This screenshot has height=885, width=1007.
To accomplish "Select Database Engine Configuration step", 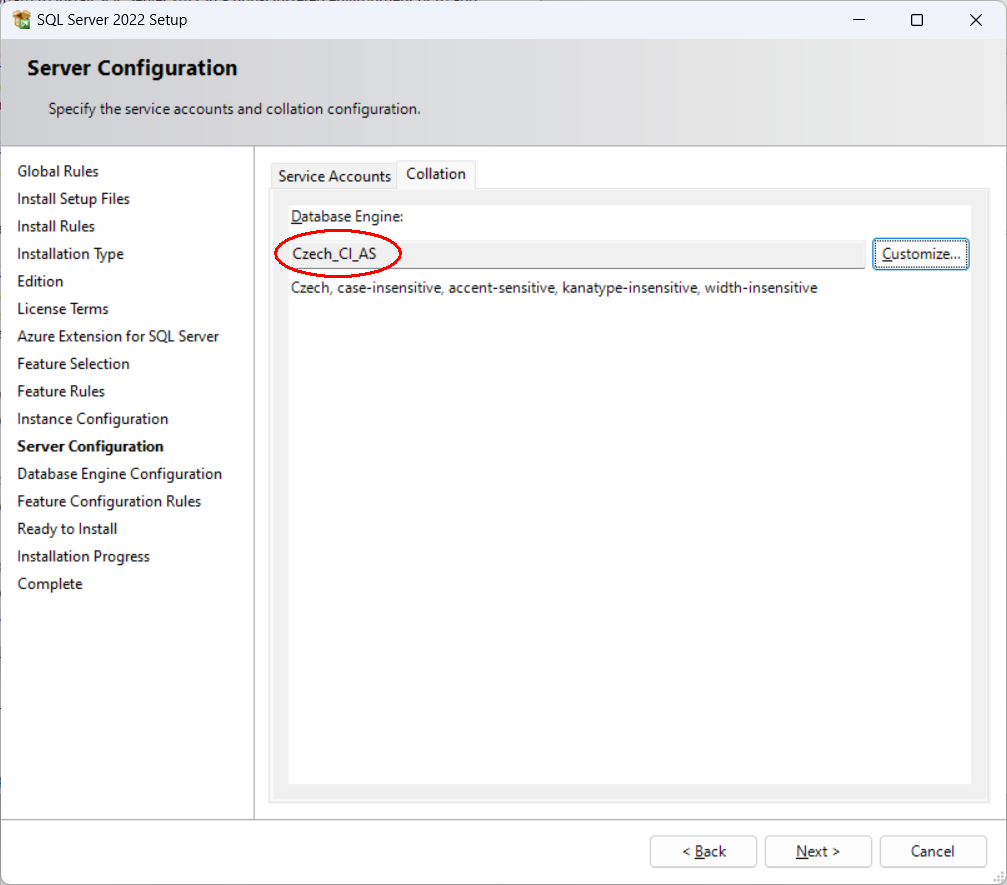I will click(119, 474).
